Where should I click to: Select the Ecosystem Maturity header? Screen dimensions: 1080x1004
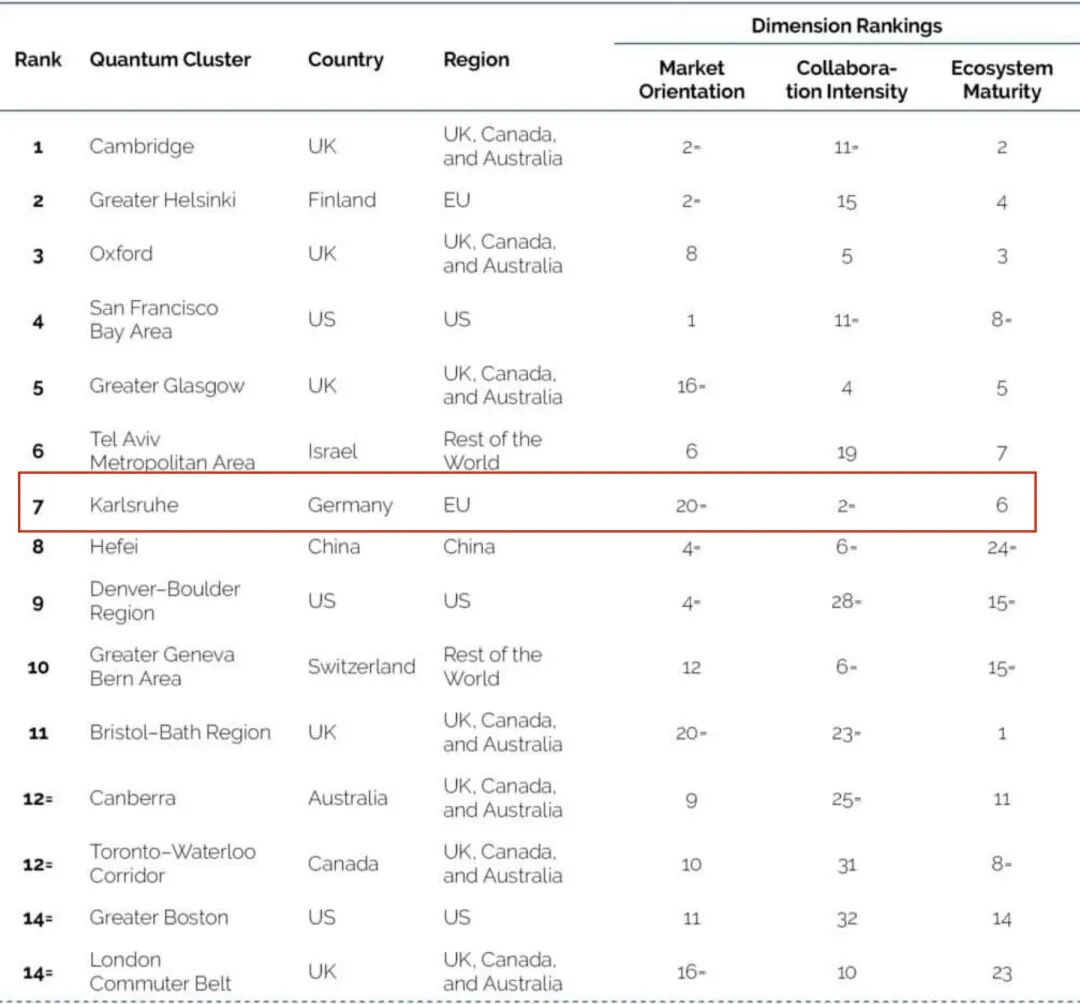pyautogui.click(x=1001, y=80)
